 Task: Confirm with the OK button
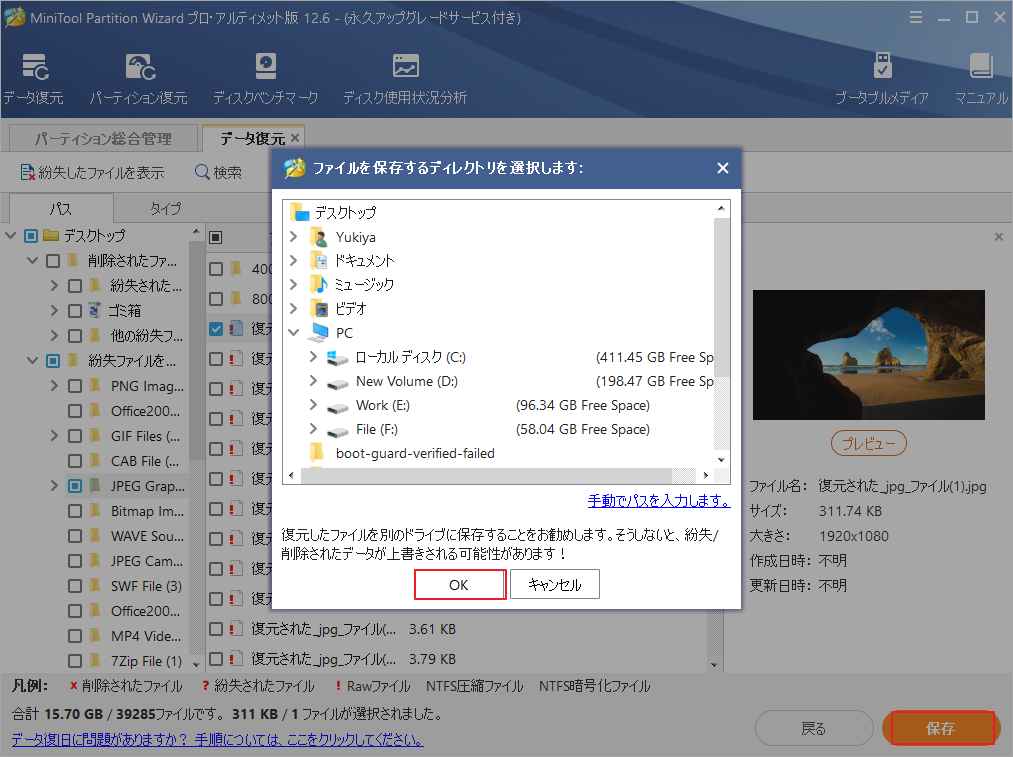(459, 584)
